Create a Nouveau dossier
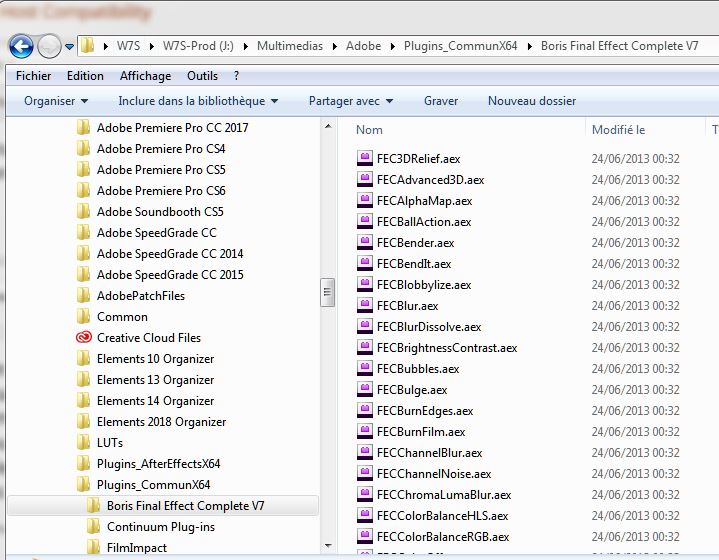 [x=532, y=101]
